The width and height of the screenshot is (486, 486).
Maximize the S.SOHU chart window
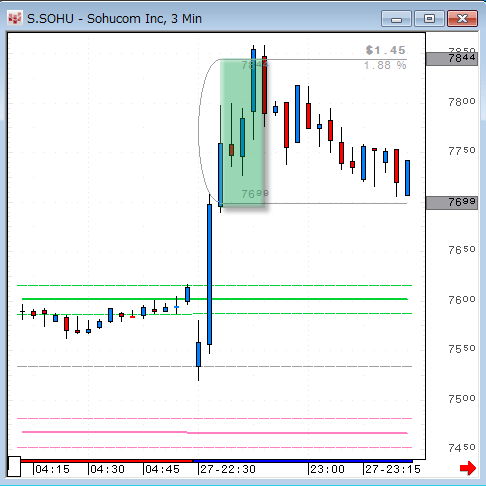point(429,18)
